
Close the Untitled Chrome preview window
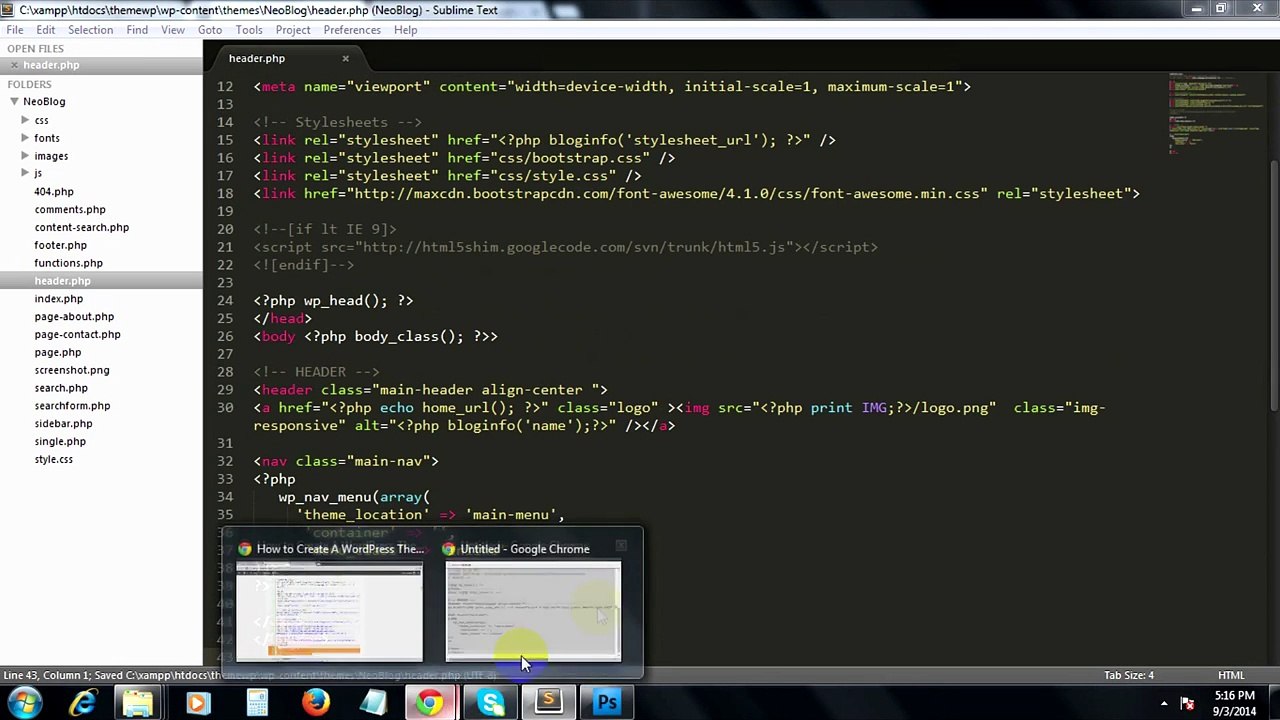[621, 546]
